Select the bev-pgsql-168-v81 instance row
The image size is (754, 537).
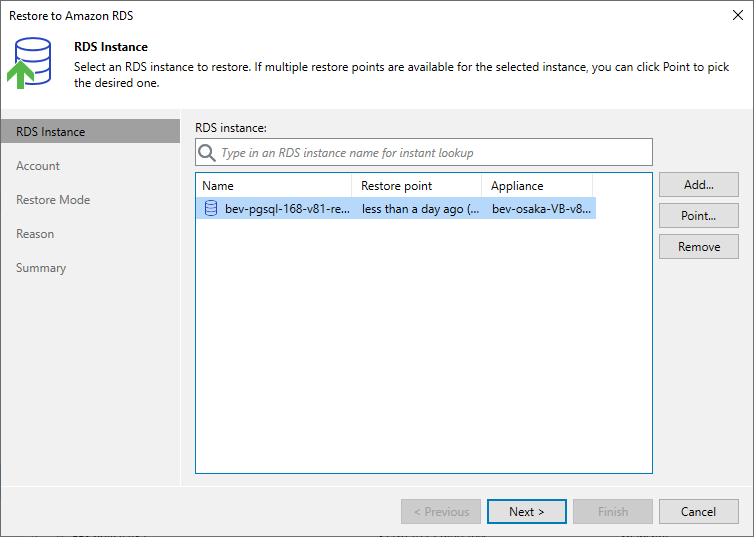click(396, 209)
